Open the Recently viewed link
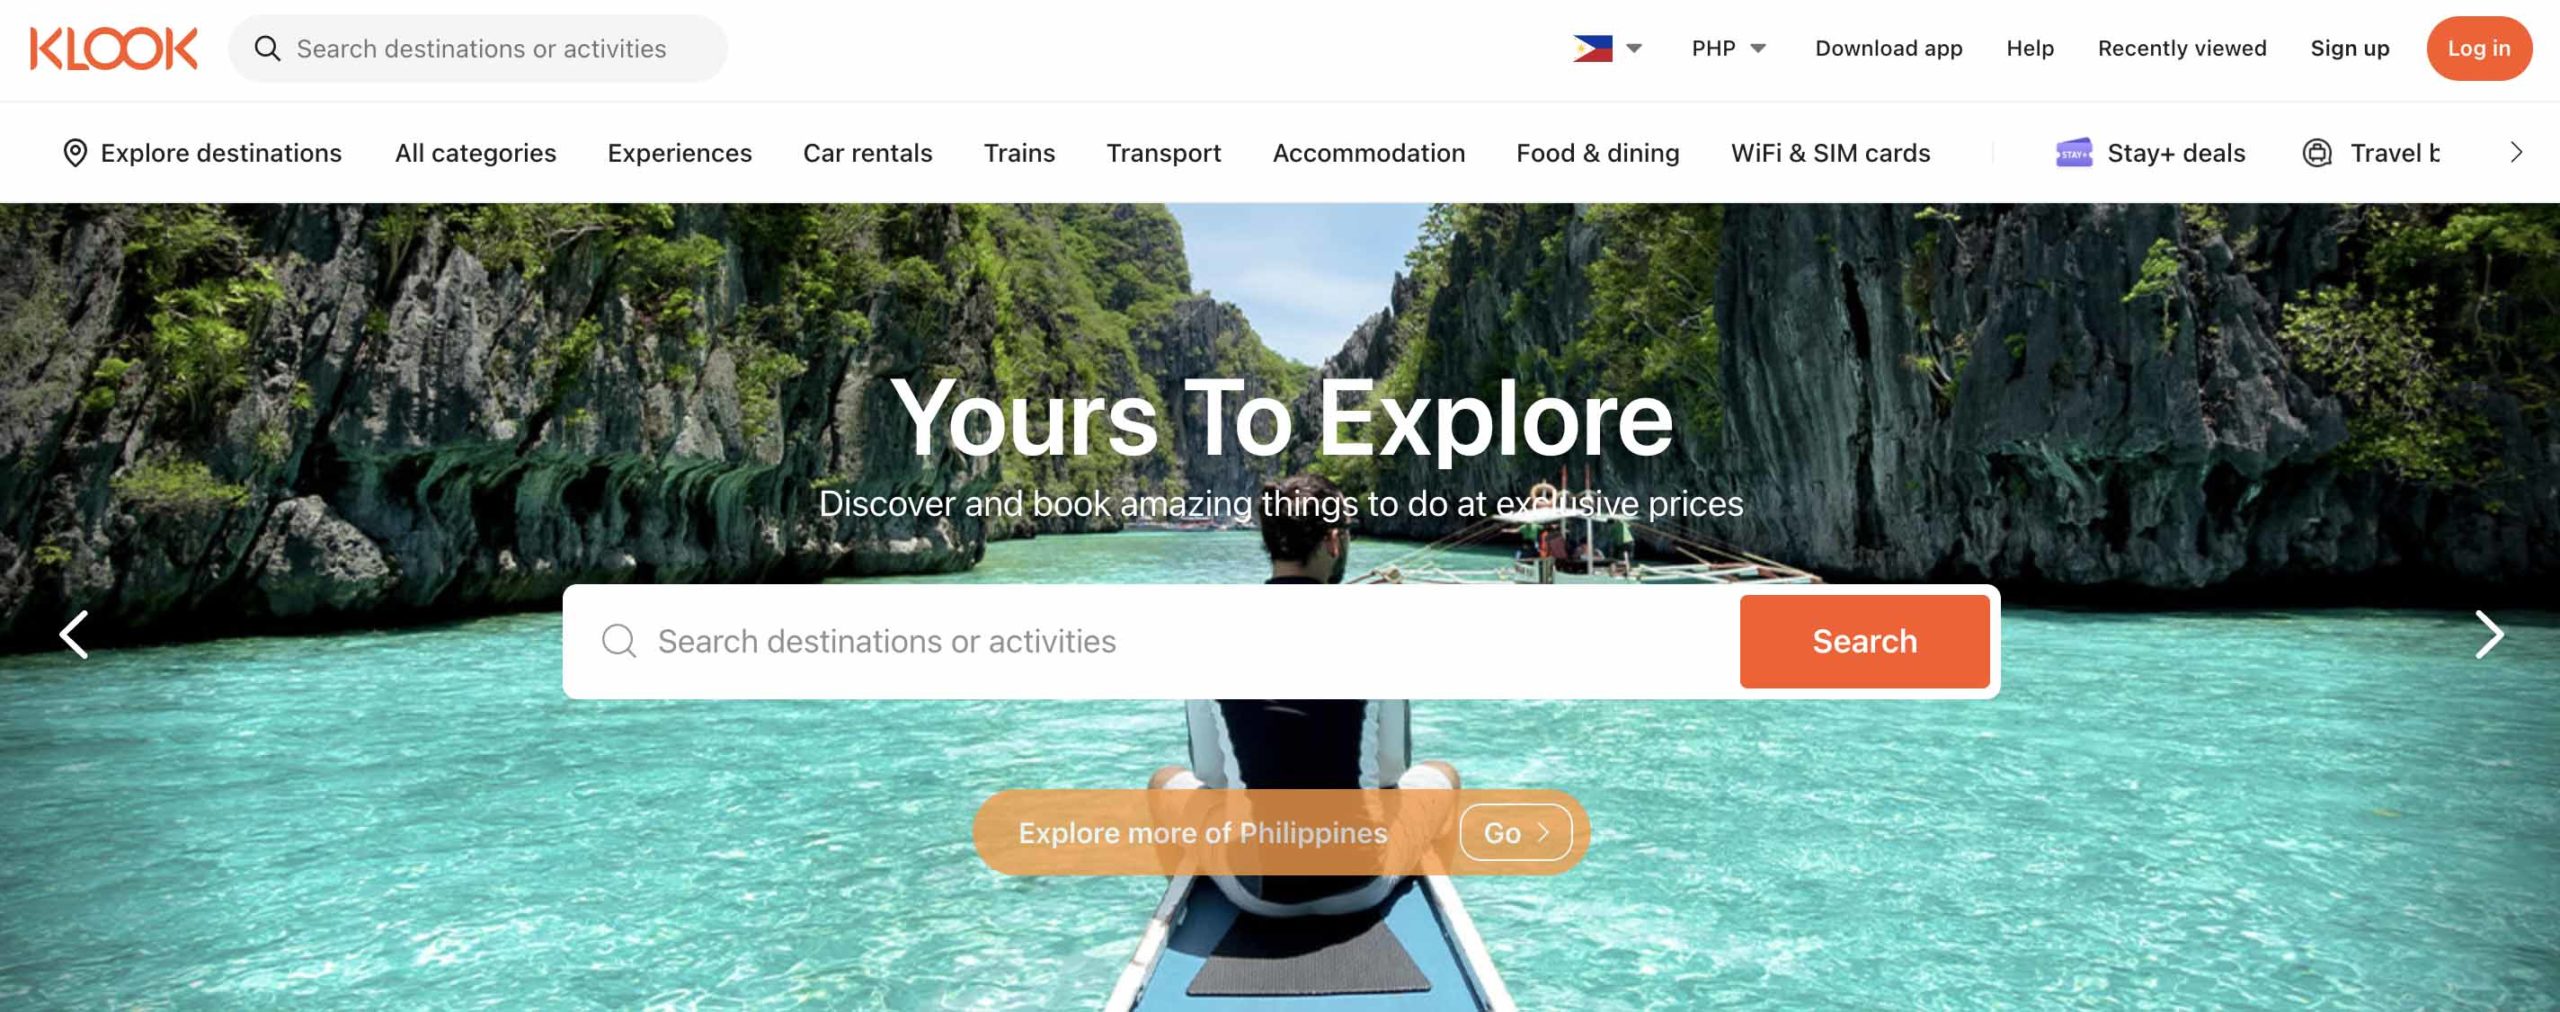This screenshot has width=2560, height=1012. click(2181, 48)
